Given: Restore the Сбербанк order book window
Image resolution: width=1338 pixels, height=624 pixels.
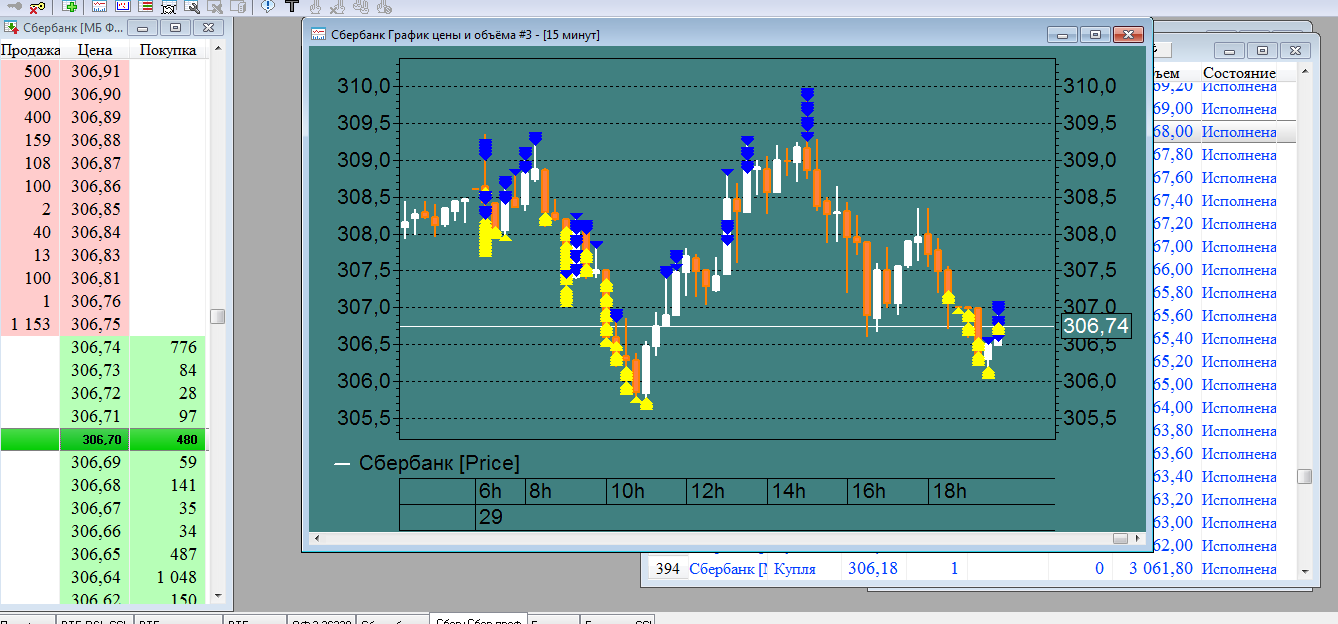Looking at the screenshot, I should click(x=176, y=27).
